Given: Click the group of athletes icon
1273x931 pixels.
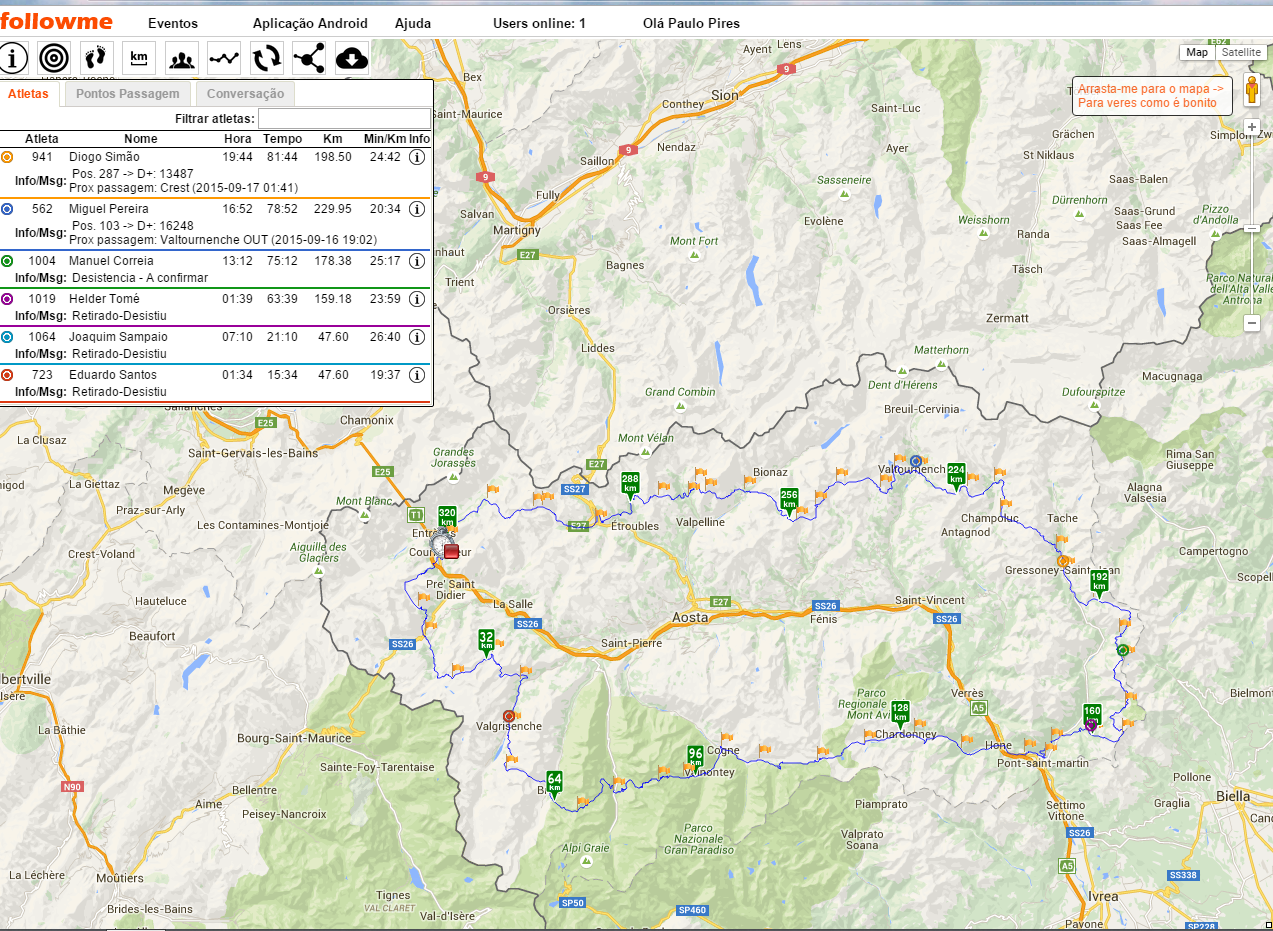Looking at the screenshot, I should click(182, 58).
